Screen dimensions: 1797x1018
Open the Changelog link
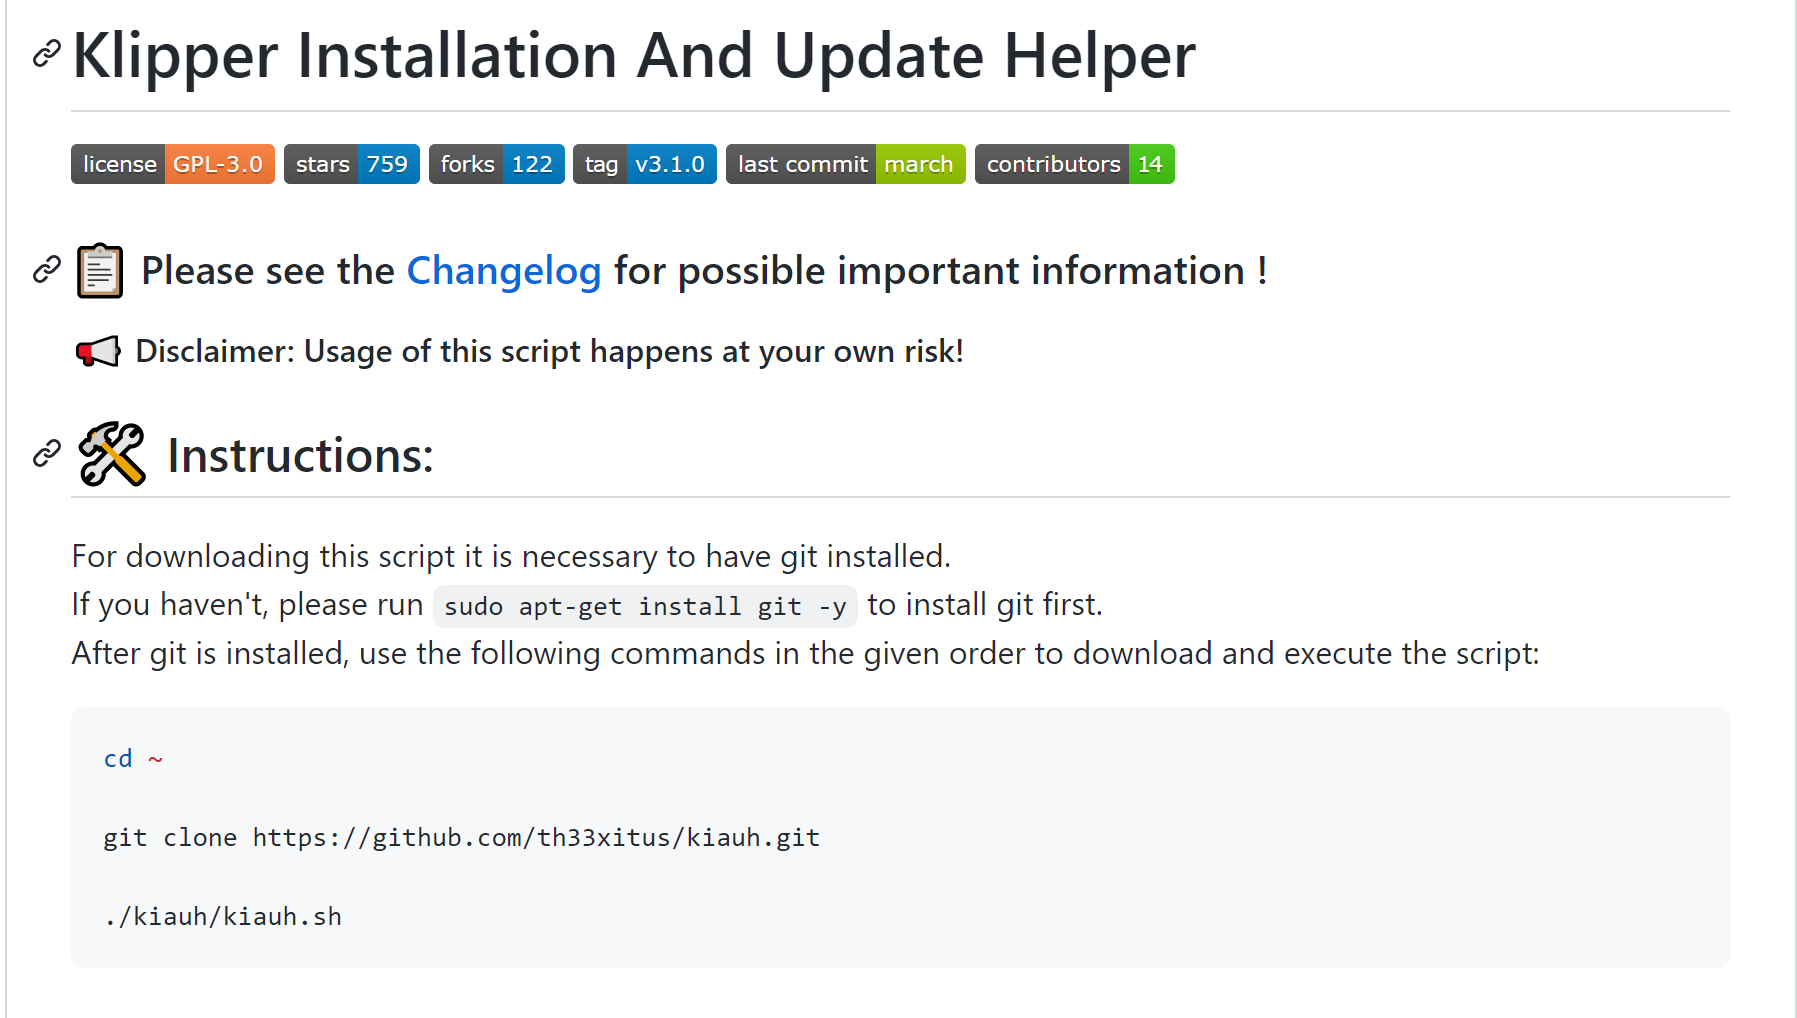point(504,271)
